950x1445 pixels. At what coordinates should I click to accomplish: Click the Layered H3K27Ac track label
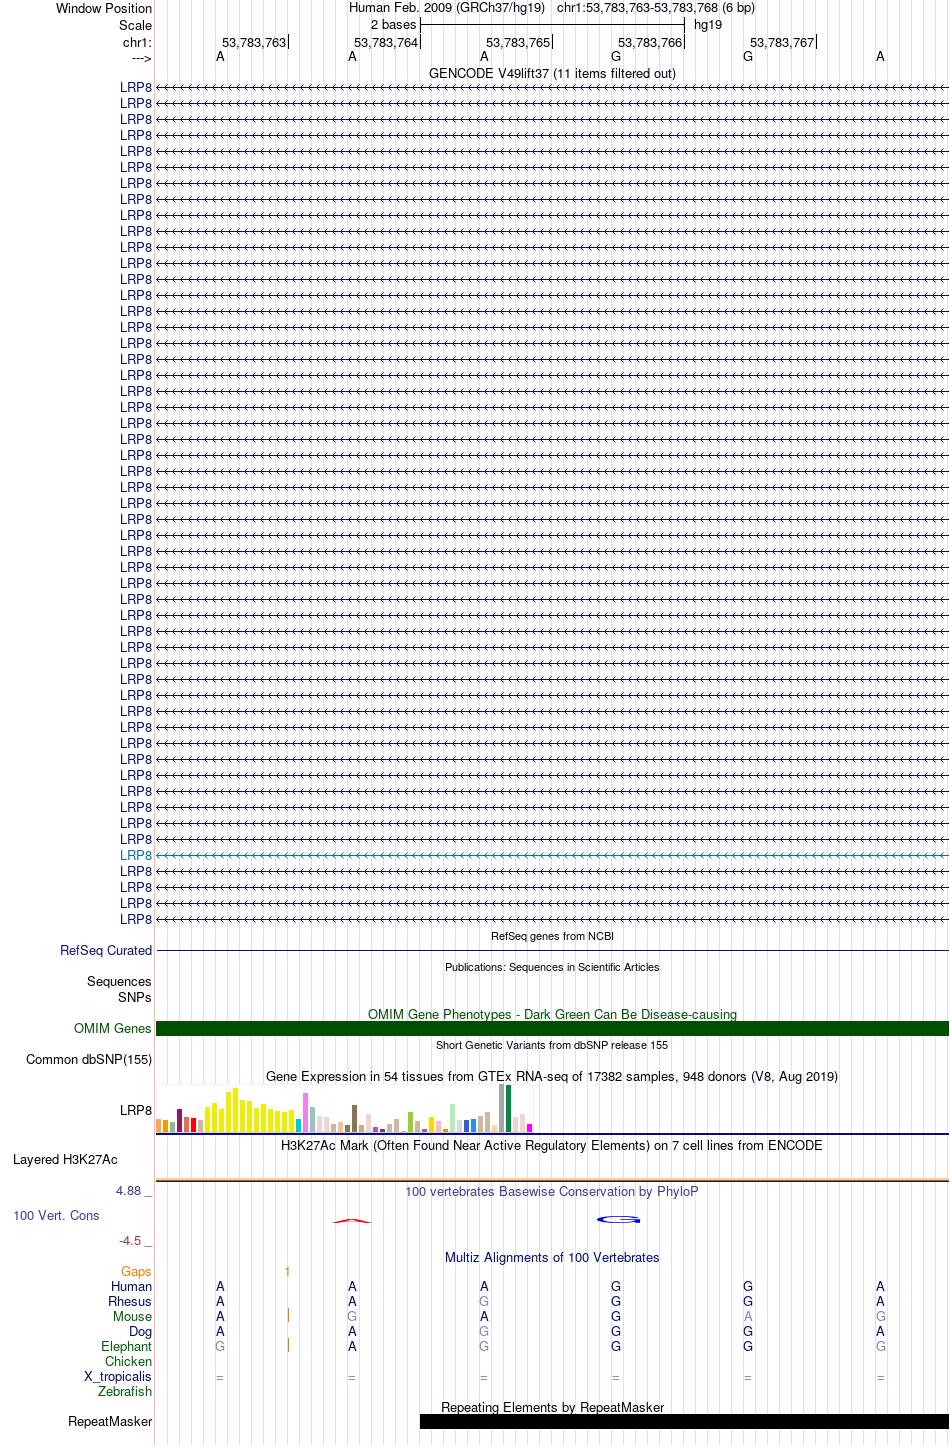65,1160
